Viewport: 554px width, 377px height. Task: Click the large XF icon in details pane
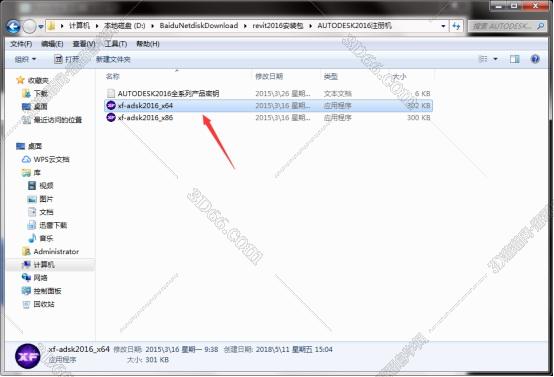click(x=28, y=356)
